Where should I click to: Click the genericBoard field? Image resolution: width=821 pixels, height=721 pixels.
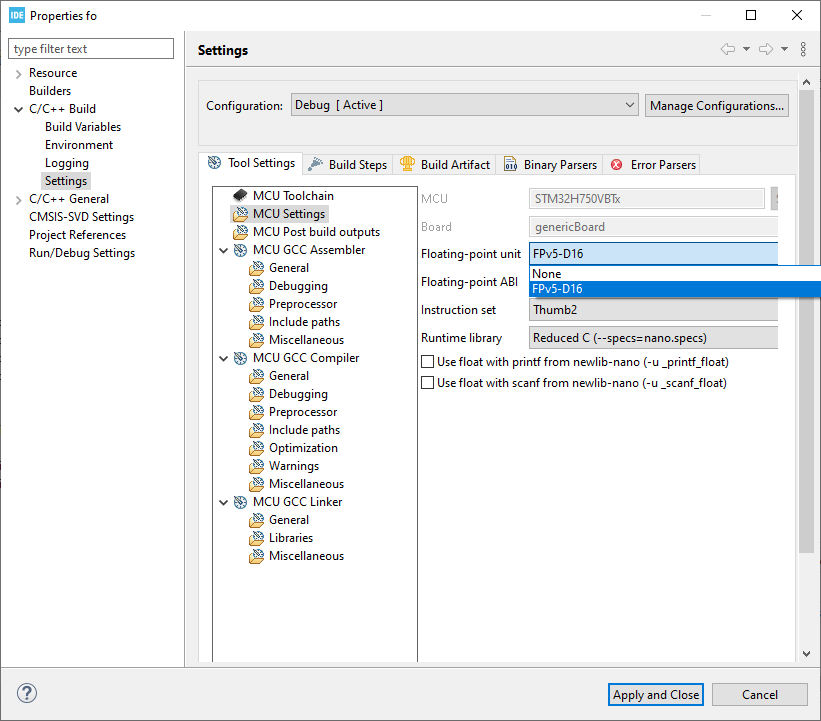click(653, 227)
